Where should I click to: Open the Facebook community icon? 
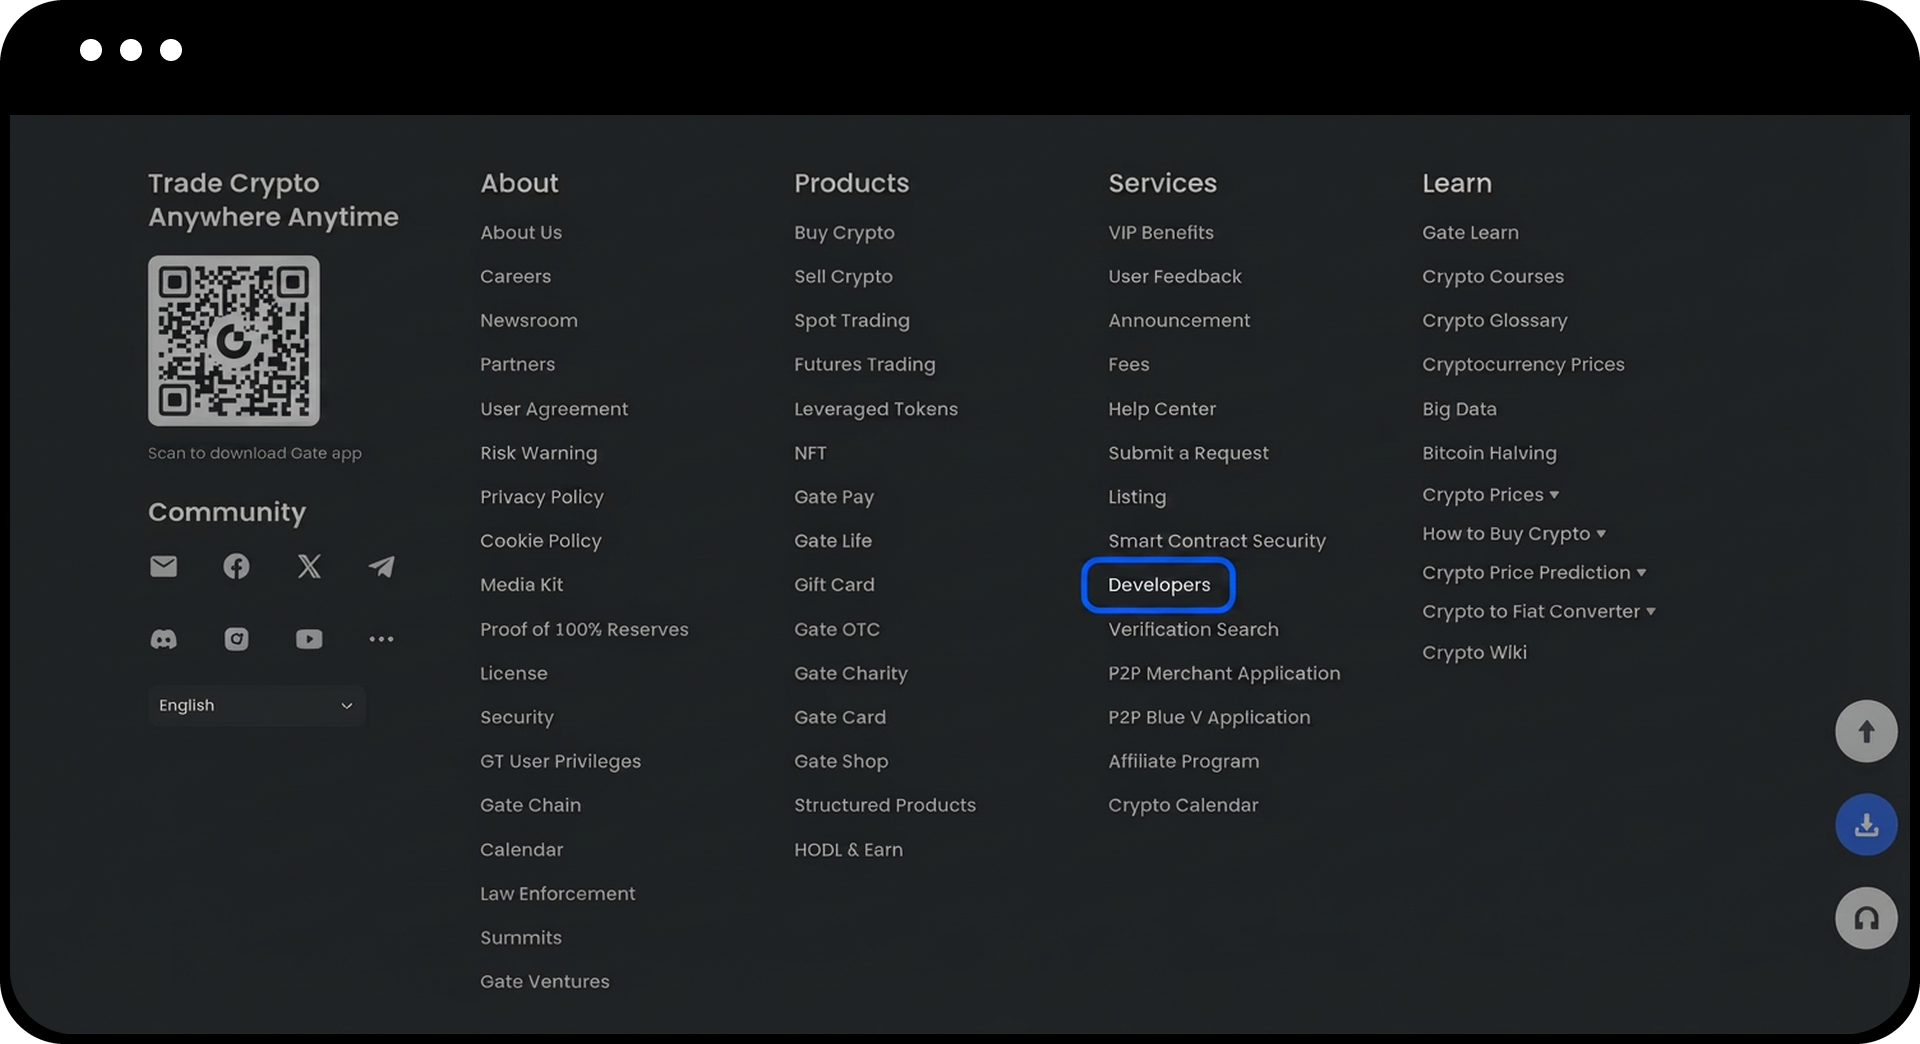236,567
